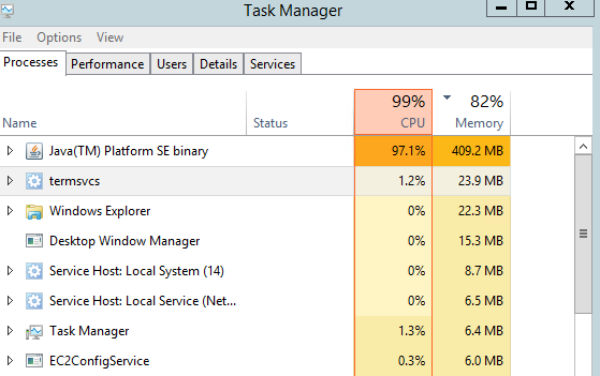Click the 0.3% CPU value for EC2ConfigService
This screenshot has width=600, height=376.
412,361
